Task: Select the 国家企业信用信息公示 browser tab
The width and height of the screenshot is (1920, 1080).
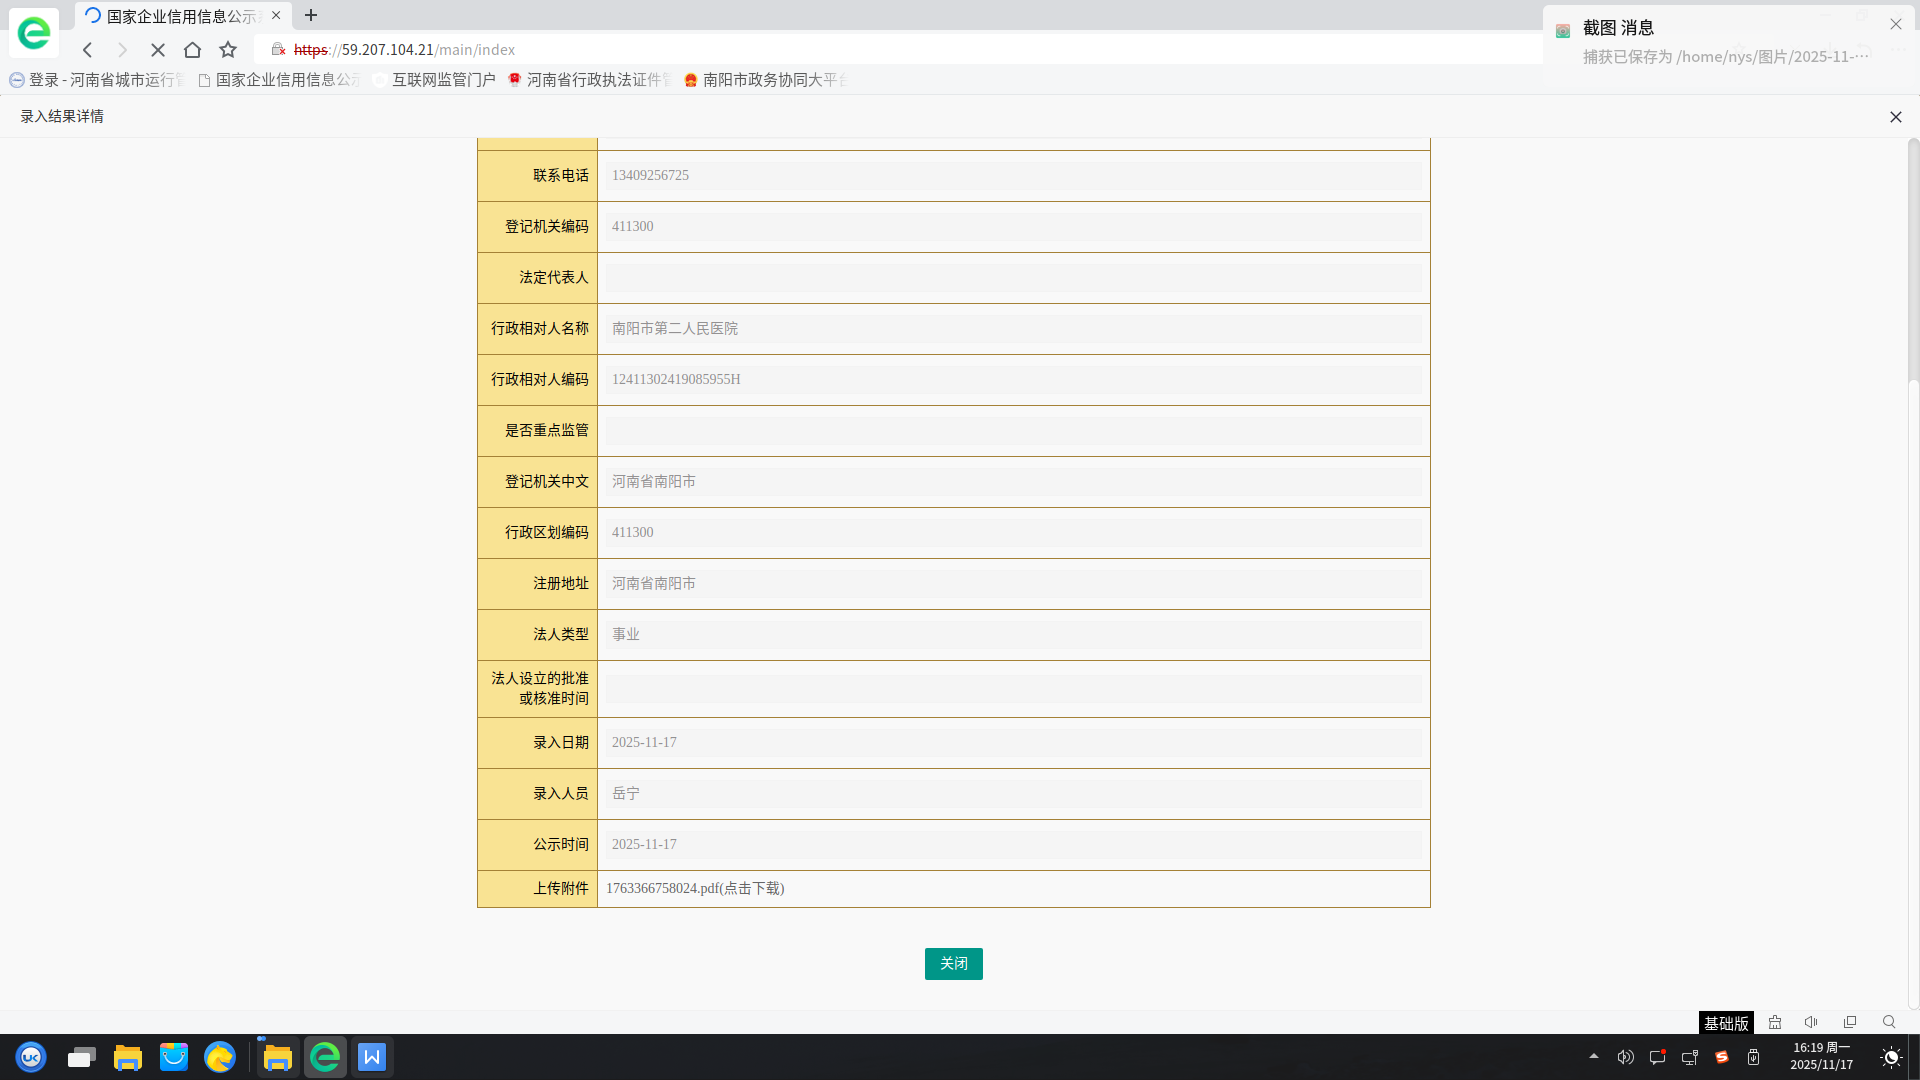Action: (180, 16)
